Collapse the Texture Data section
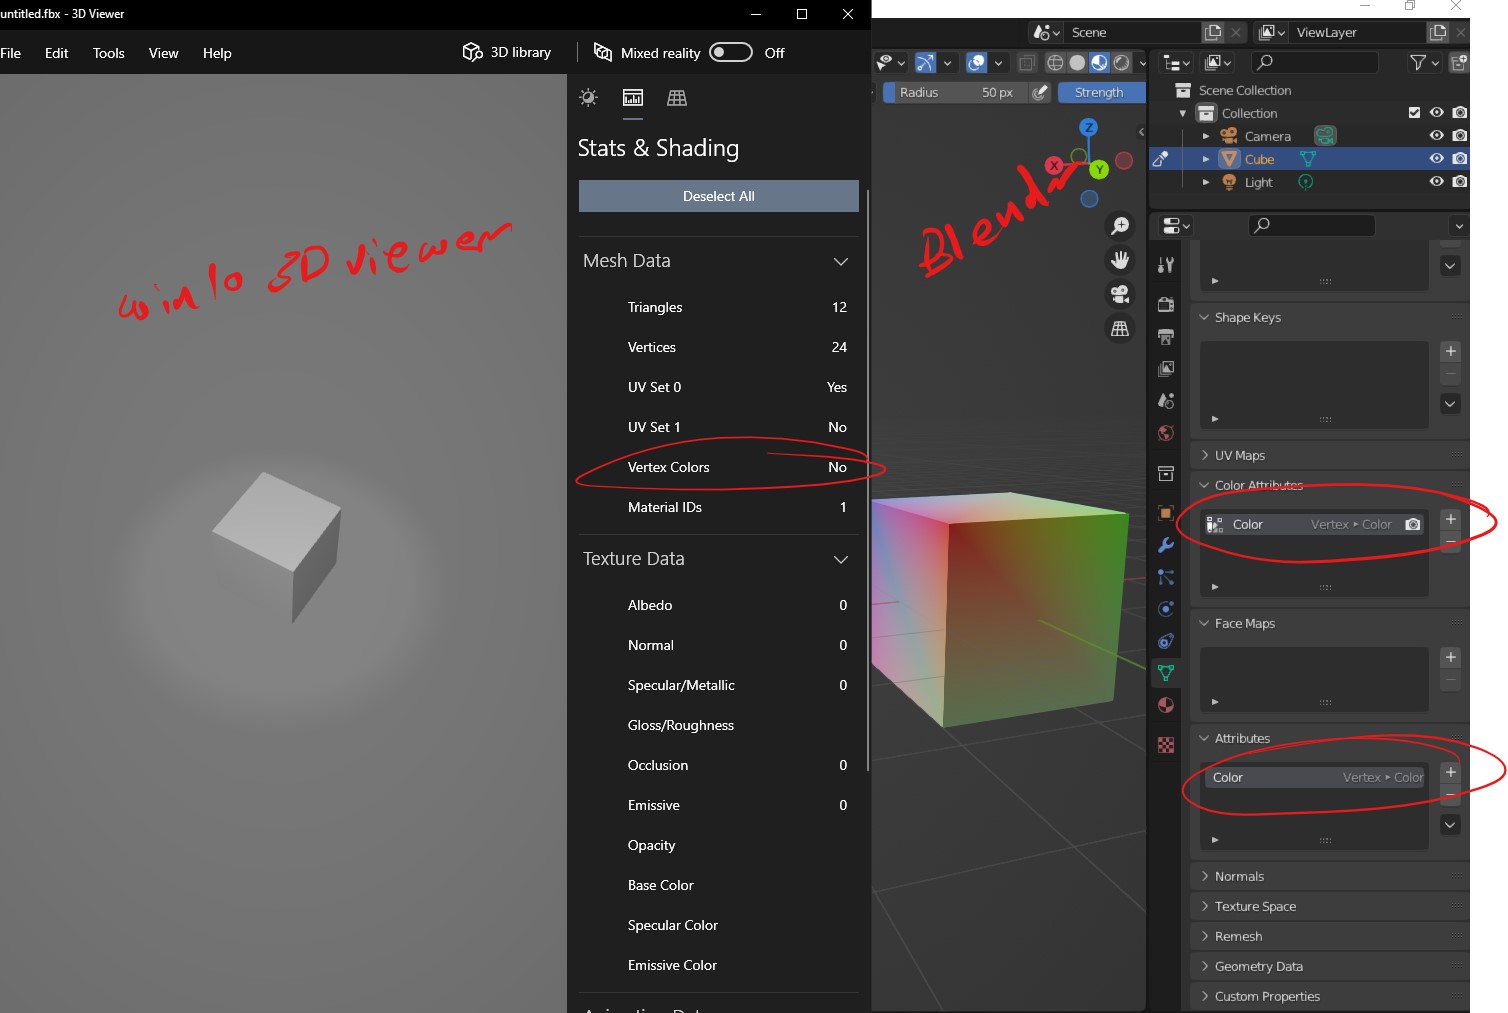The image size is (1508, 1013). 841,559
